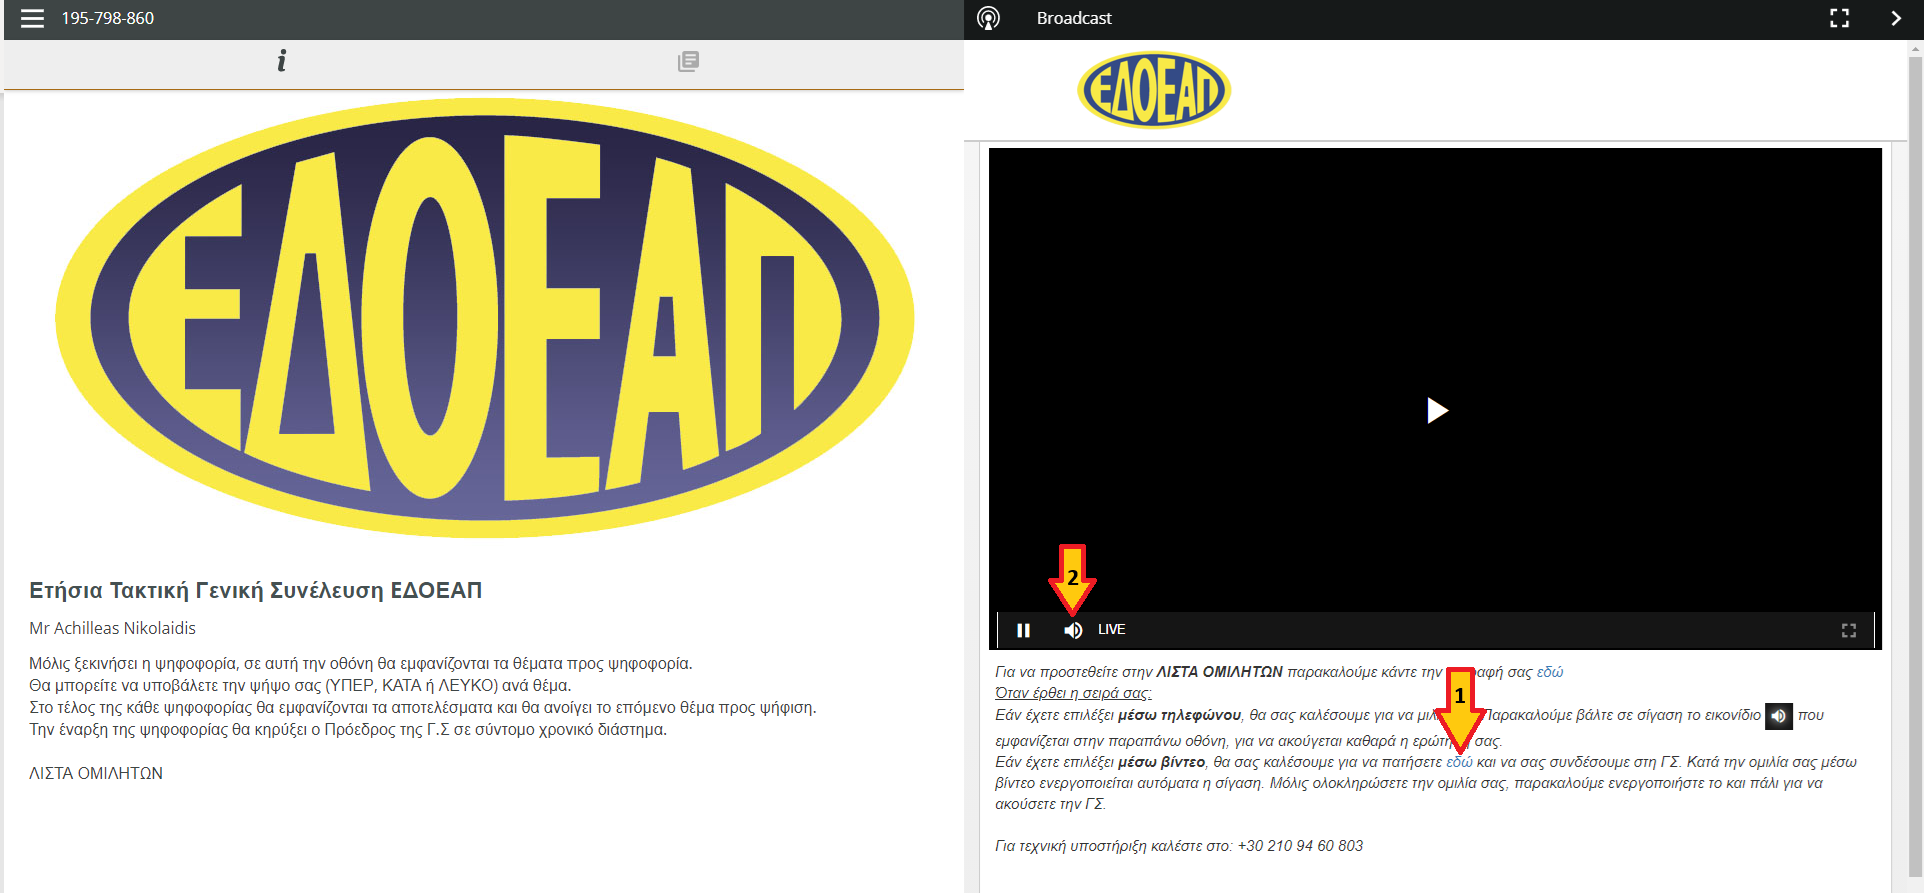The height and width of the screenshot is (893, 1924).
Task: Enter fullscreen from video player controls
Action: pos(1849,630)
